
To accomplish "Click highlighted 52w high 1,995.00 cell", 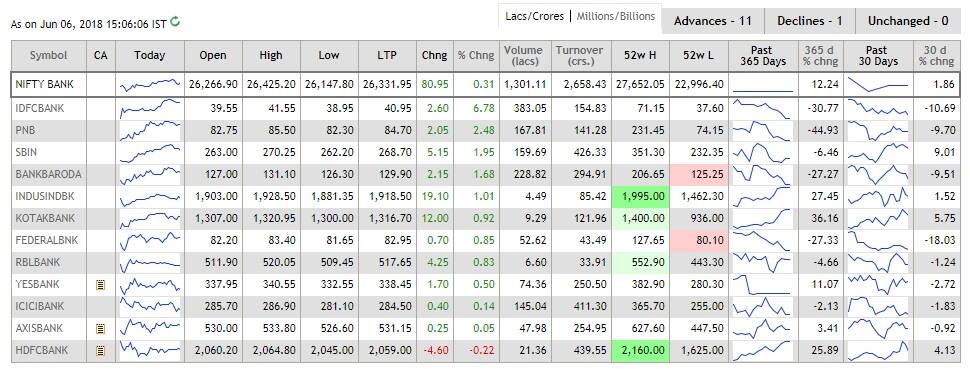I will 640,197.
